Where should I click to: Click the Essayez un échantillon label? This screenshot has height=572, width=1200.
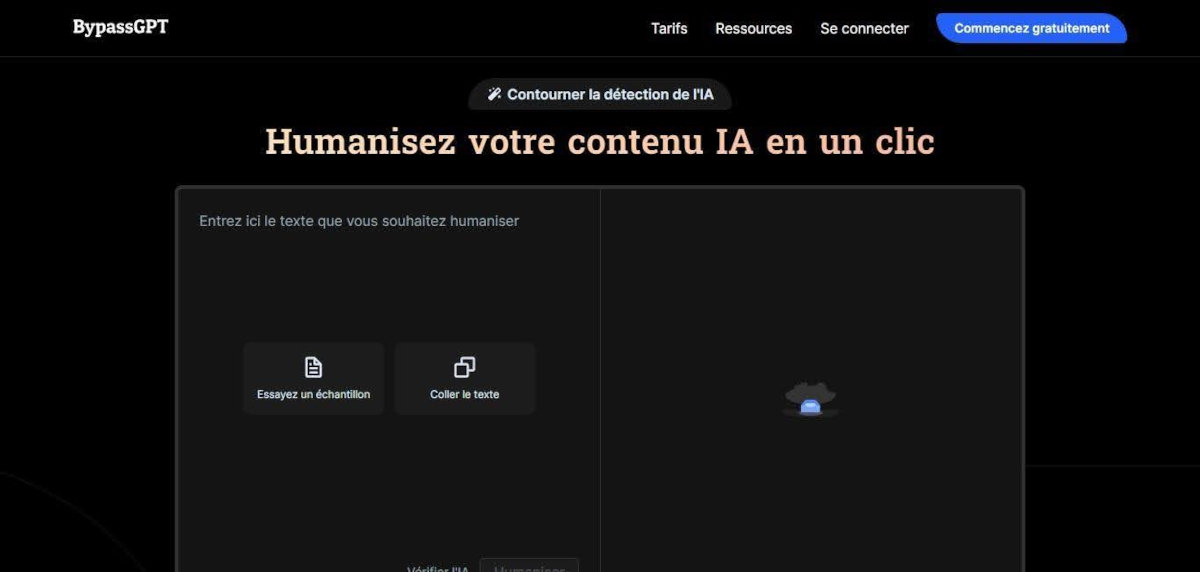click(313, 394)
